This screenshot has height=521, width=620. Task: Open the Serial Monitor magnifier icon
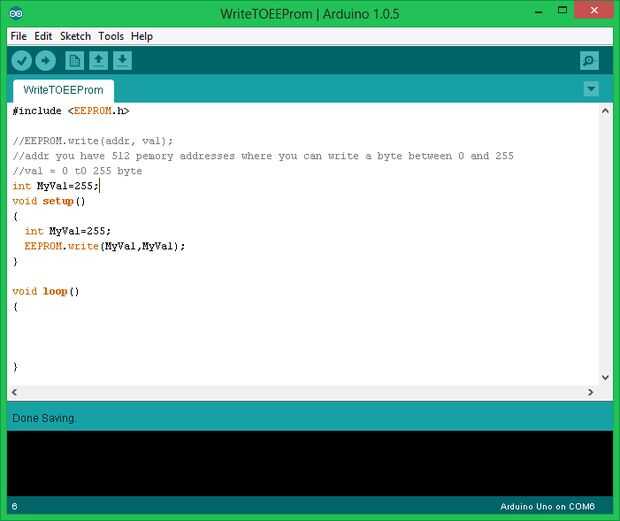click(589, 61)
